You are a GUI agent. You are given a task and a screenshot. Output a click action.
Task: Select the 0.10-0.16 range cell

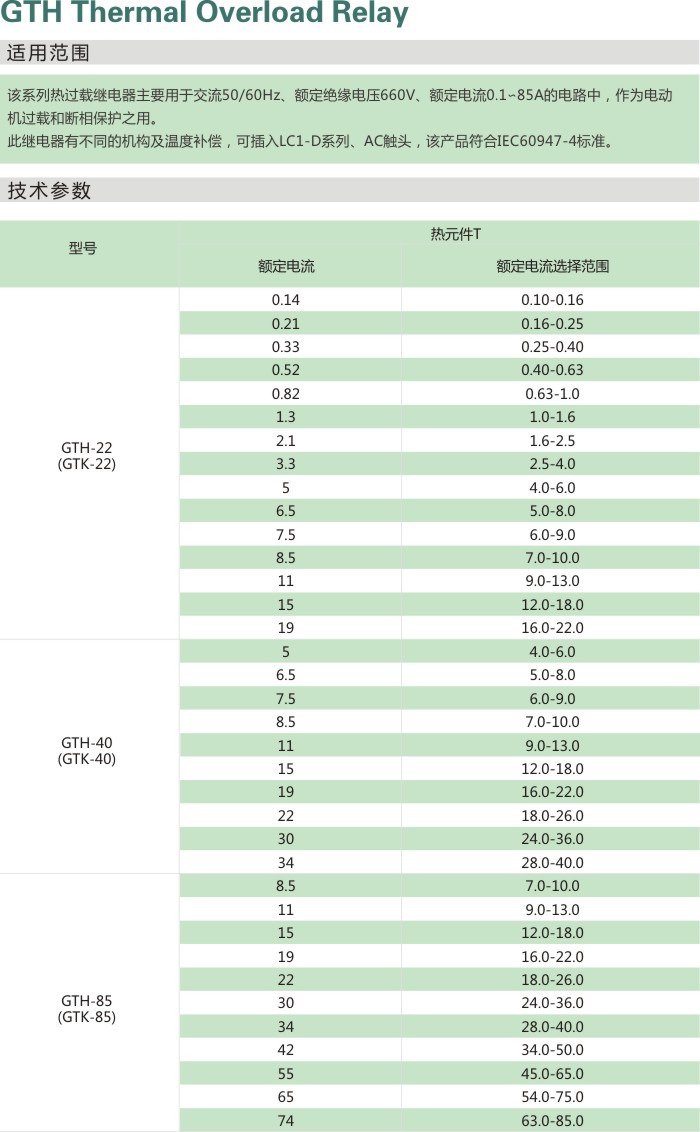pyautogui.click(x=552, y=300)
